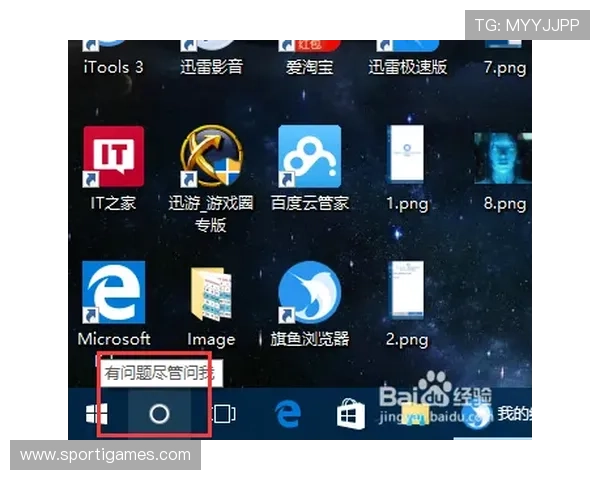Click the Cortana circle search button

coord(159,414)
